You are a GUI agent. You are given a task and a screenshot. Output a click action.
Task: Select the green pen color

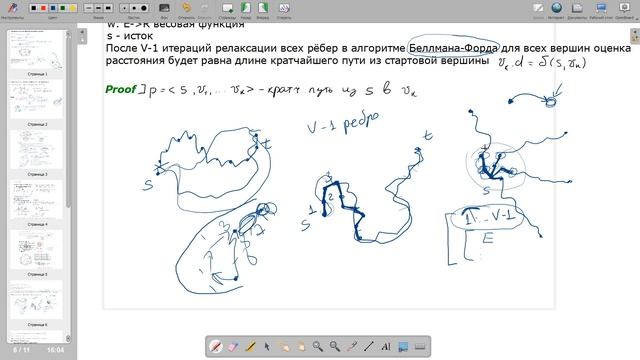[62, 8]
